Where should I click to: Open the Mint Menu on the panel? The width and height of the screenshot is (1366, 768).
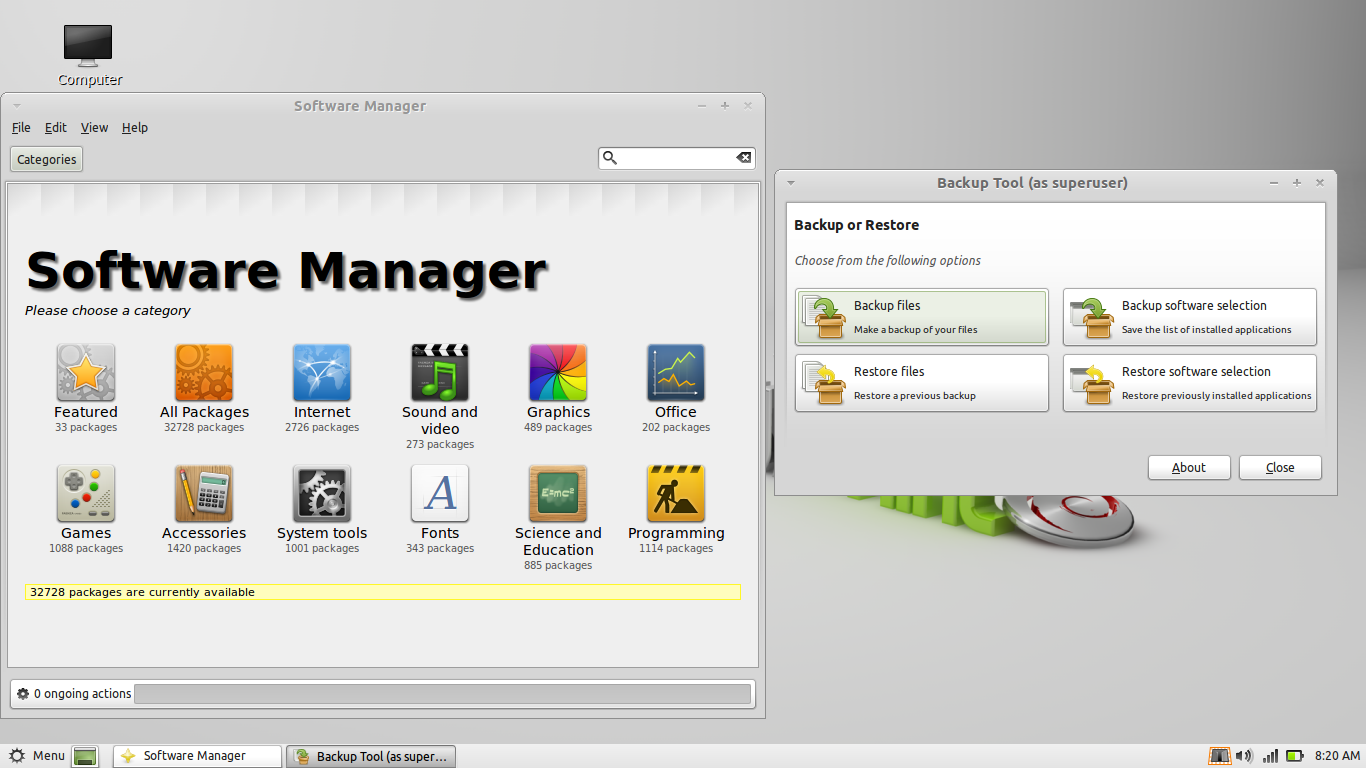[x=37, y=756]
